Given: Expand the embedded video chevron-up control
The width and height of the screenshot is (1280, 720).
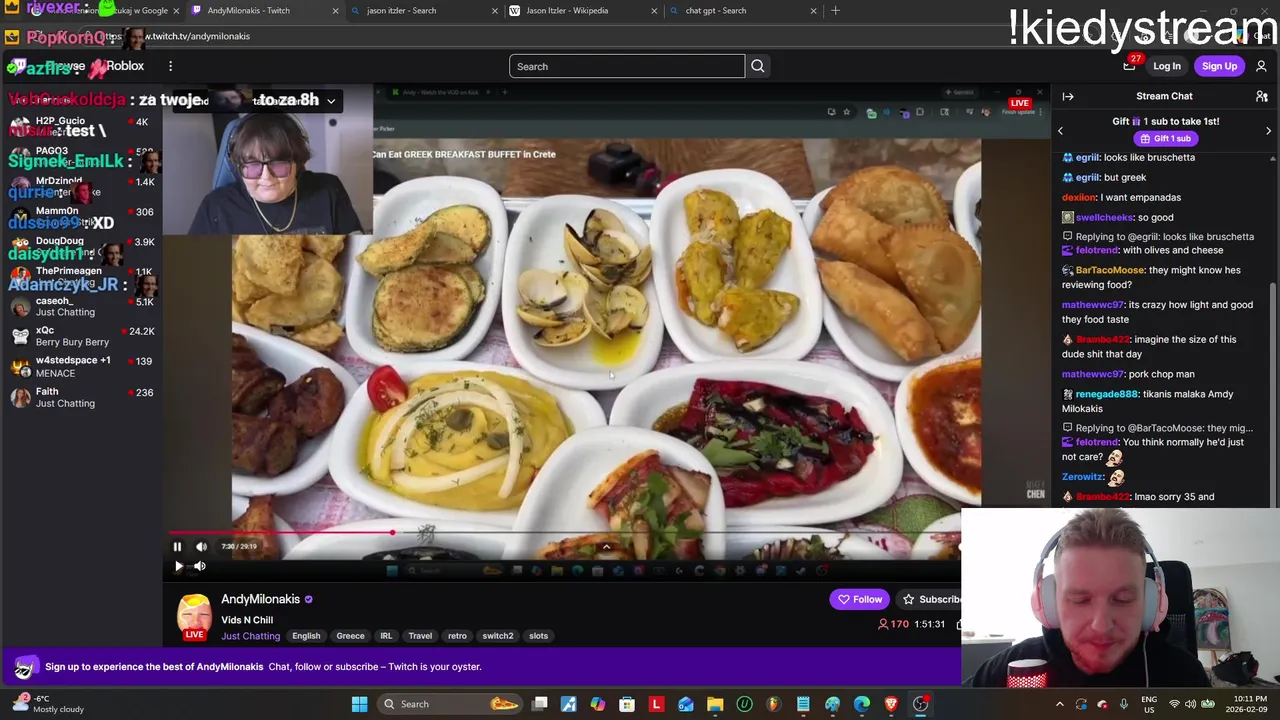Looking at the screenshot, I should pos(606,546).
